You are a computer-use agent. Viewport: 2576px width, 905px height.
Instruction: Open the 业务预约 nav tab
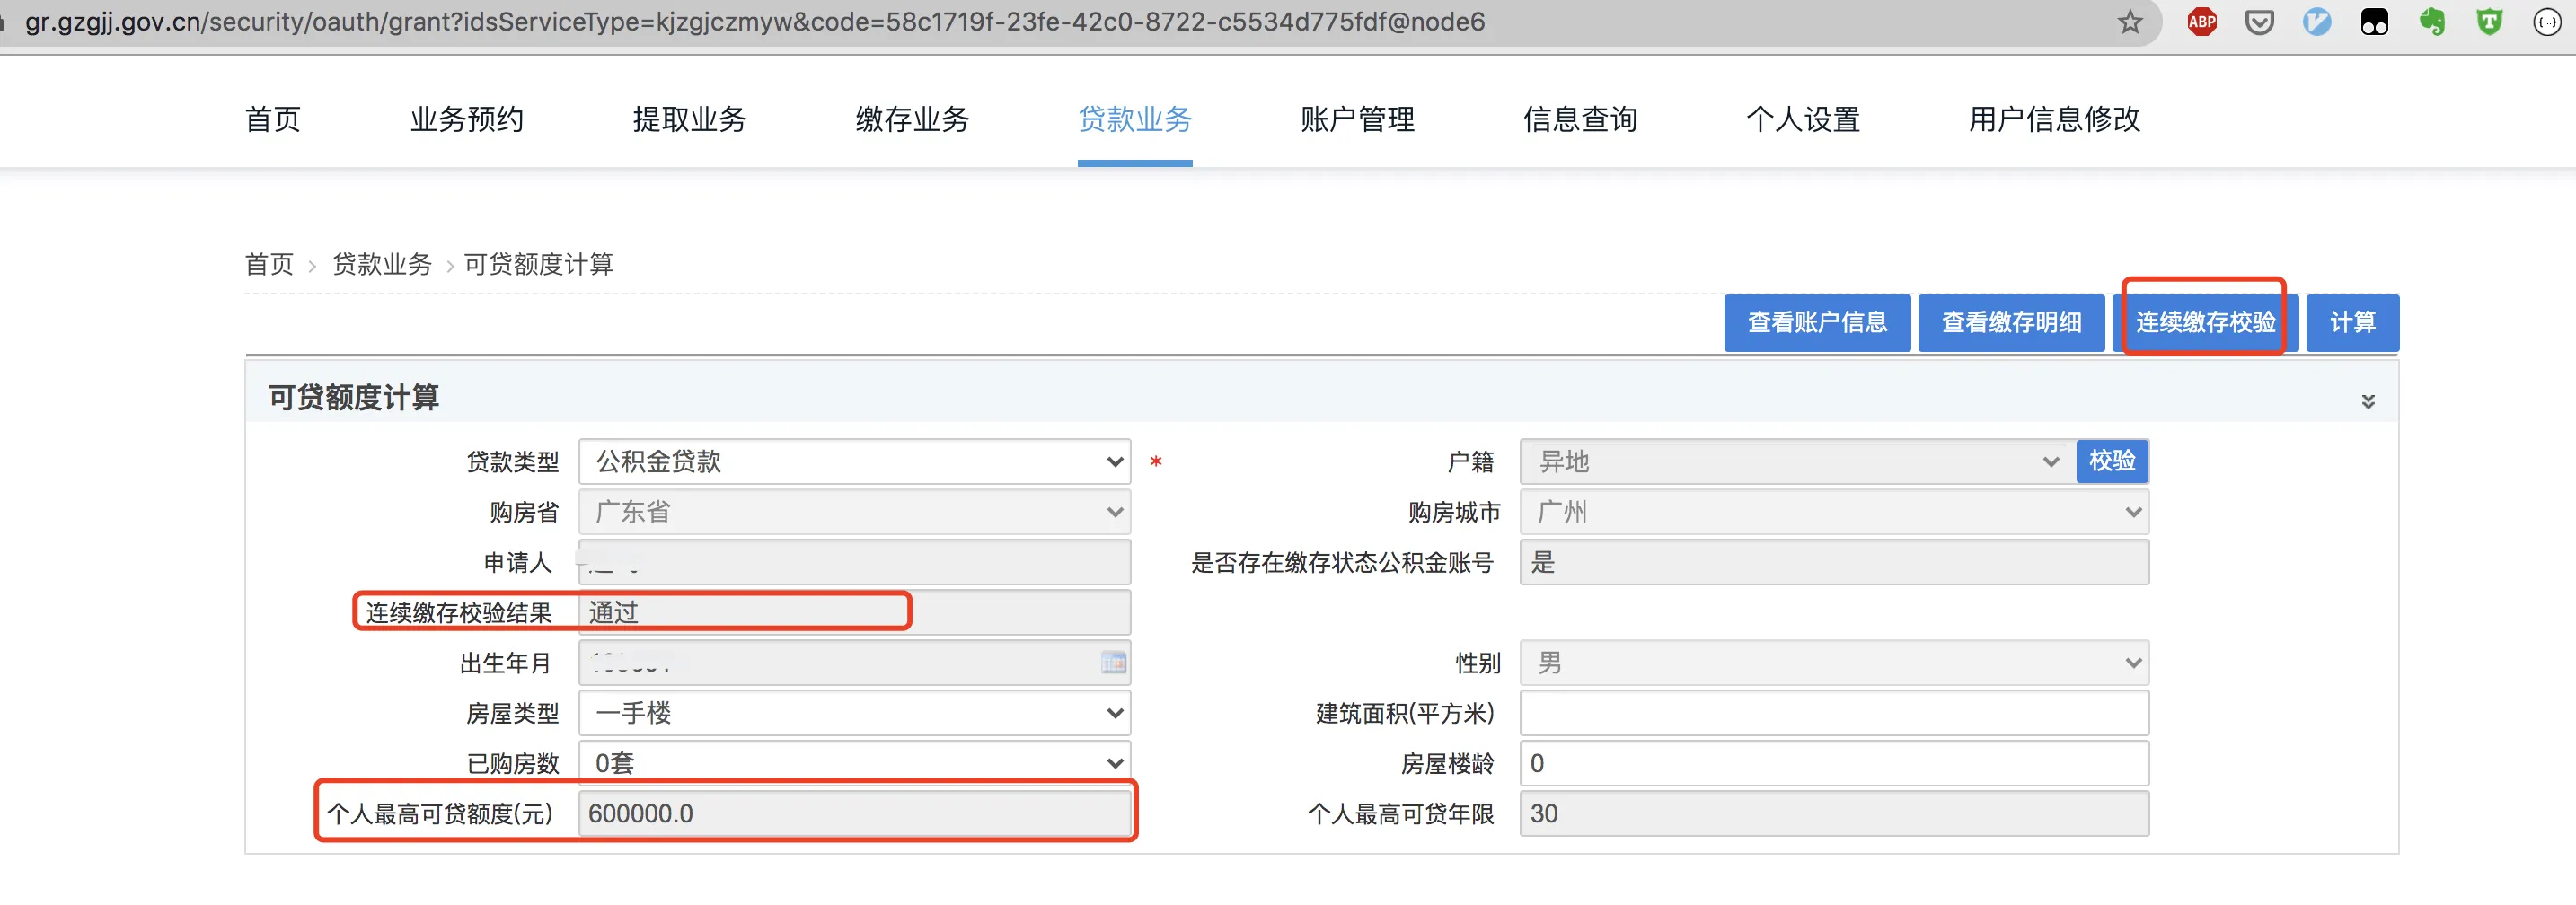pyautogui.click(x=466, y=119)
